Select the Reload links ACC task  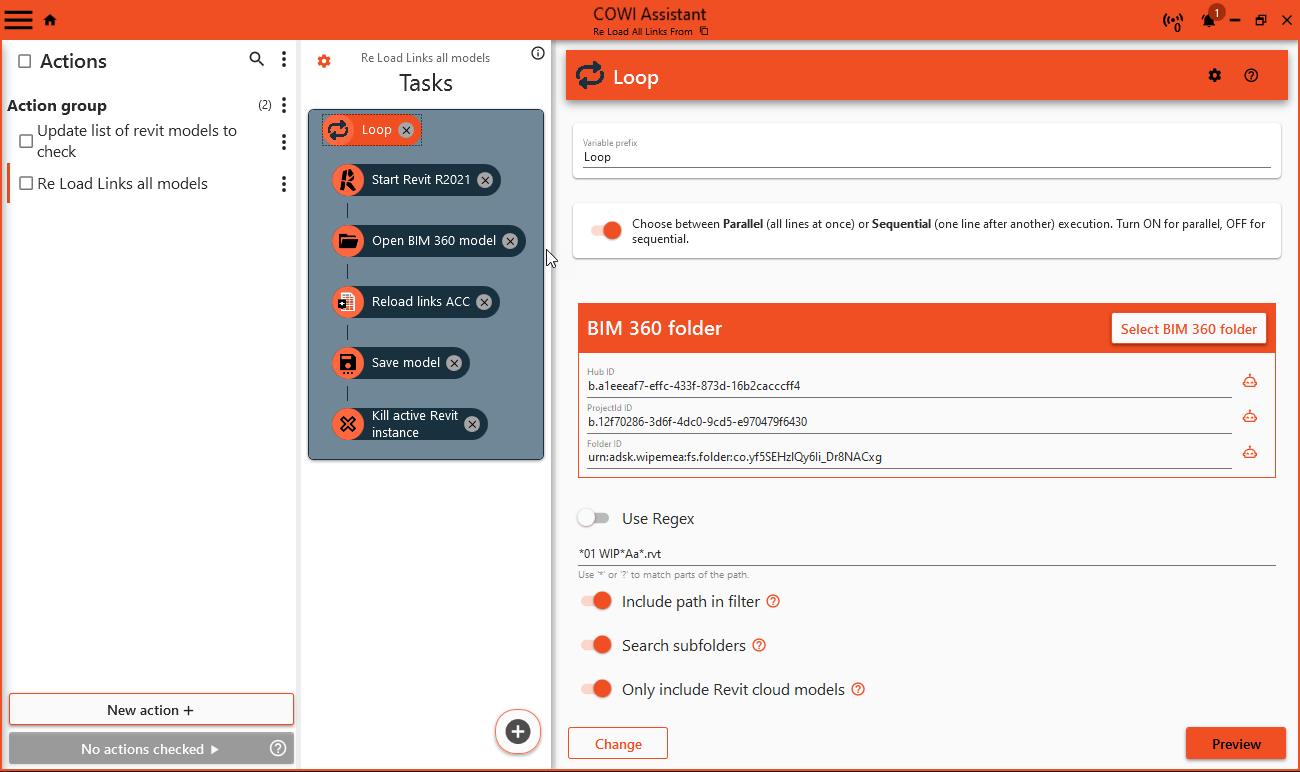coord(420,302)
